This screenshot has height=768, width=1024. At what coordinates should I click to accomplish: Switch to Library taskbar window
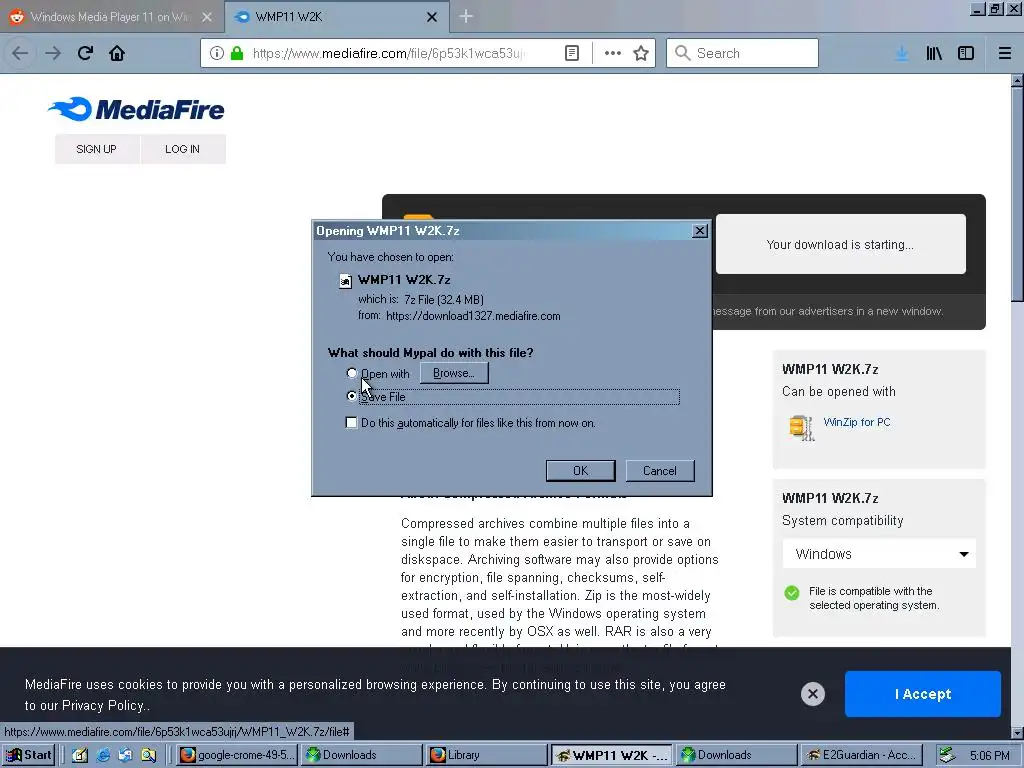point(487,755)
